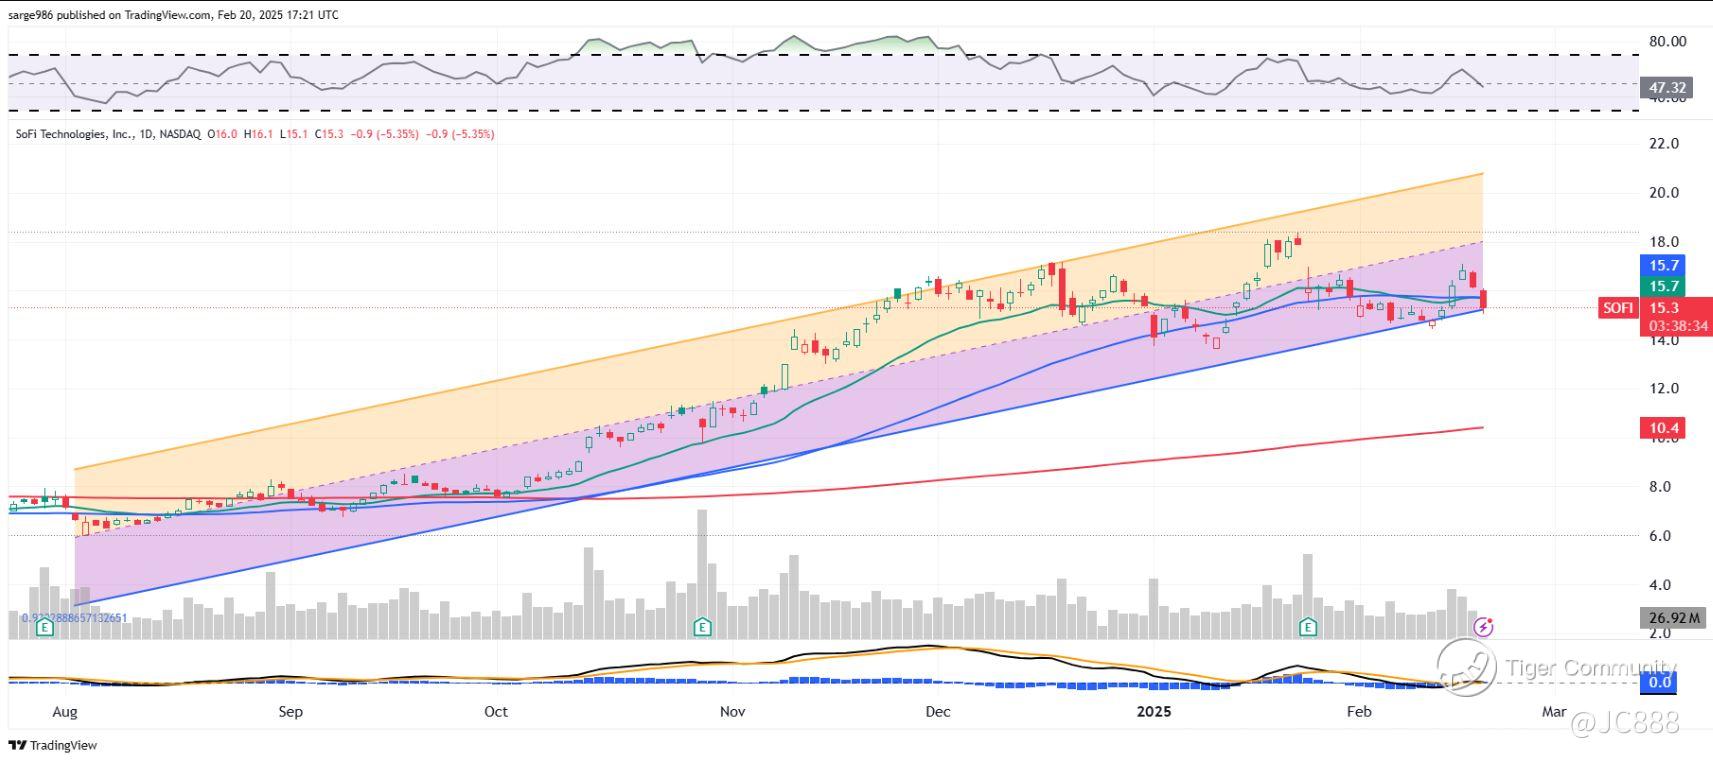Select the blue 15.7 moving average label

tap(1663, 265)
